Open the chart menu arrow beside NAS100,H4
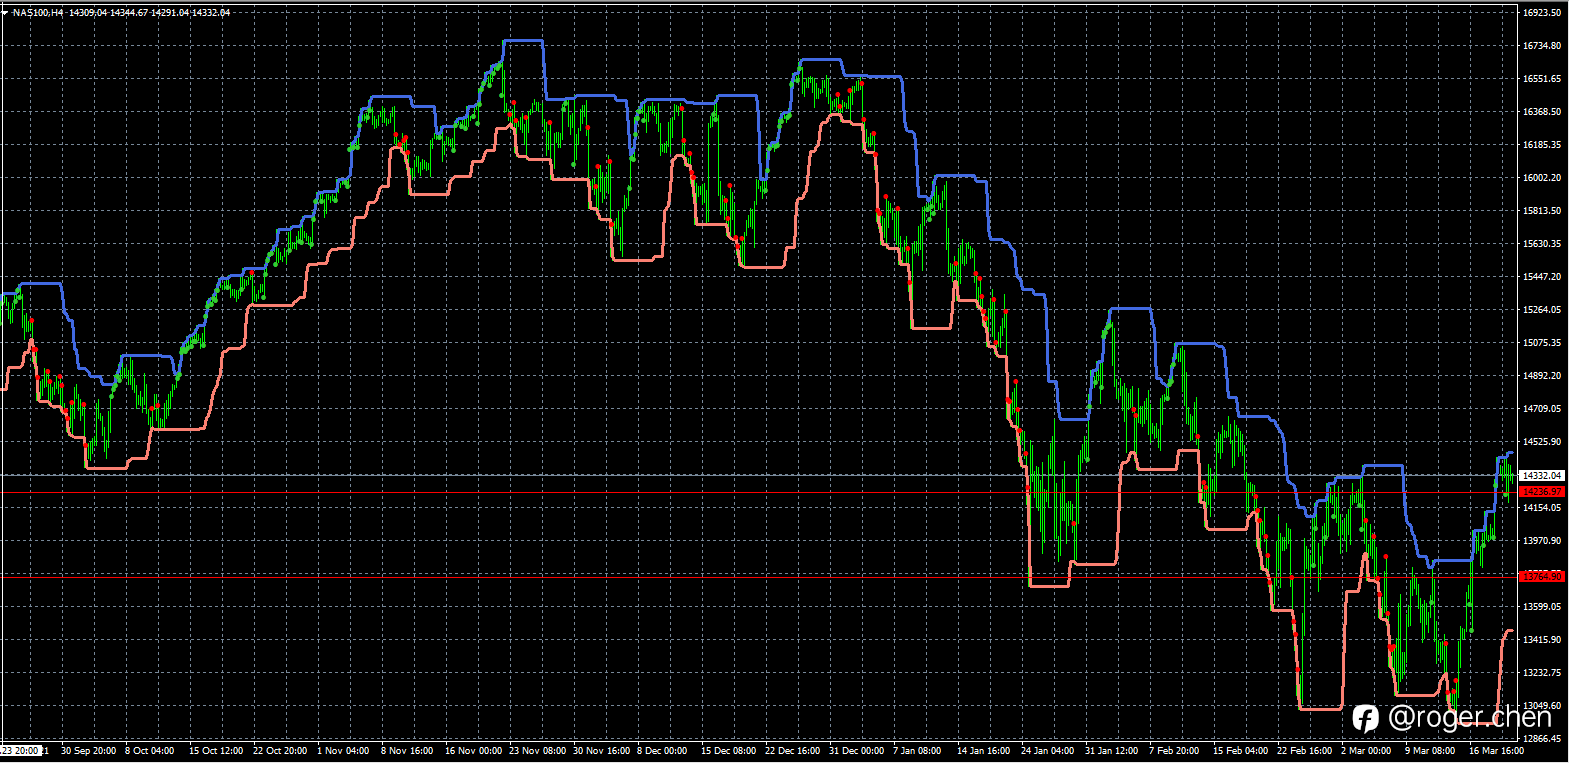The width and height of the screenshot is (1570, 764). (x=6, y=12)
